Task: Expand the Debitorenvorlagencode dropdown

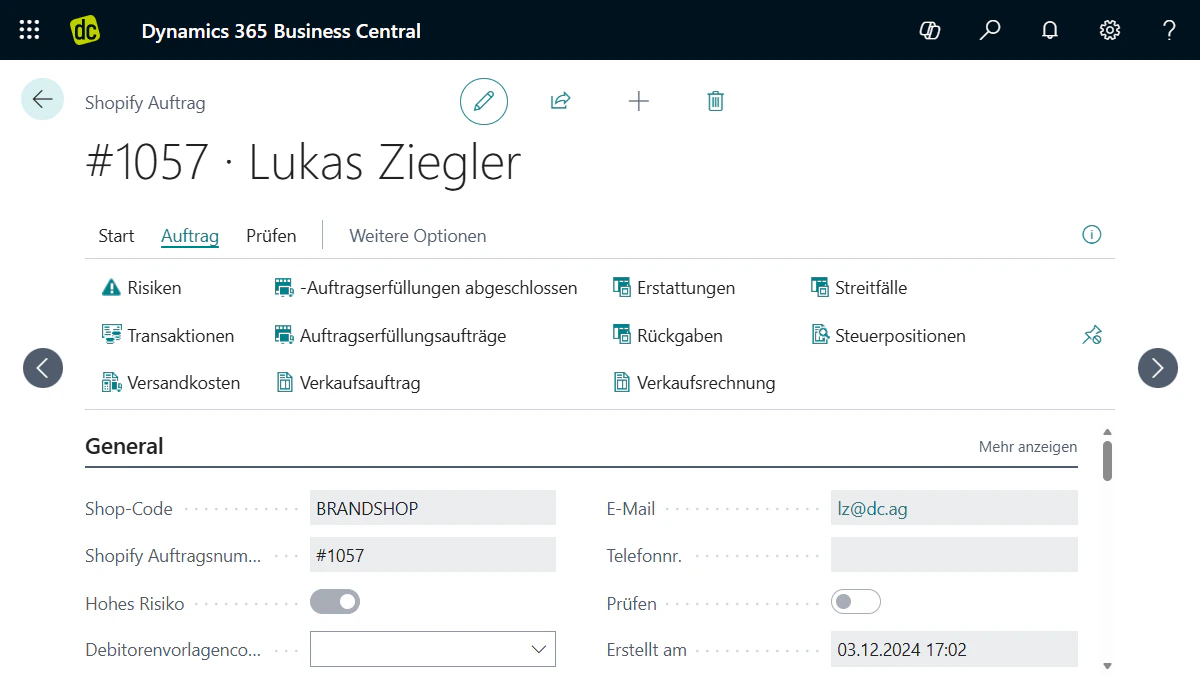Action: tap(538, 649)
